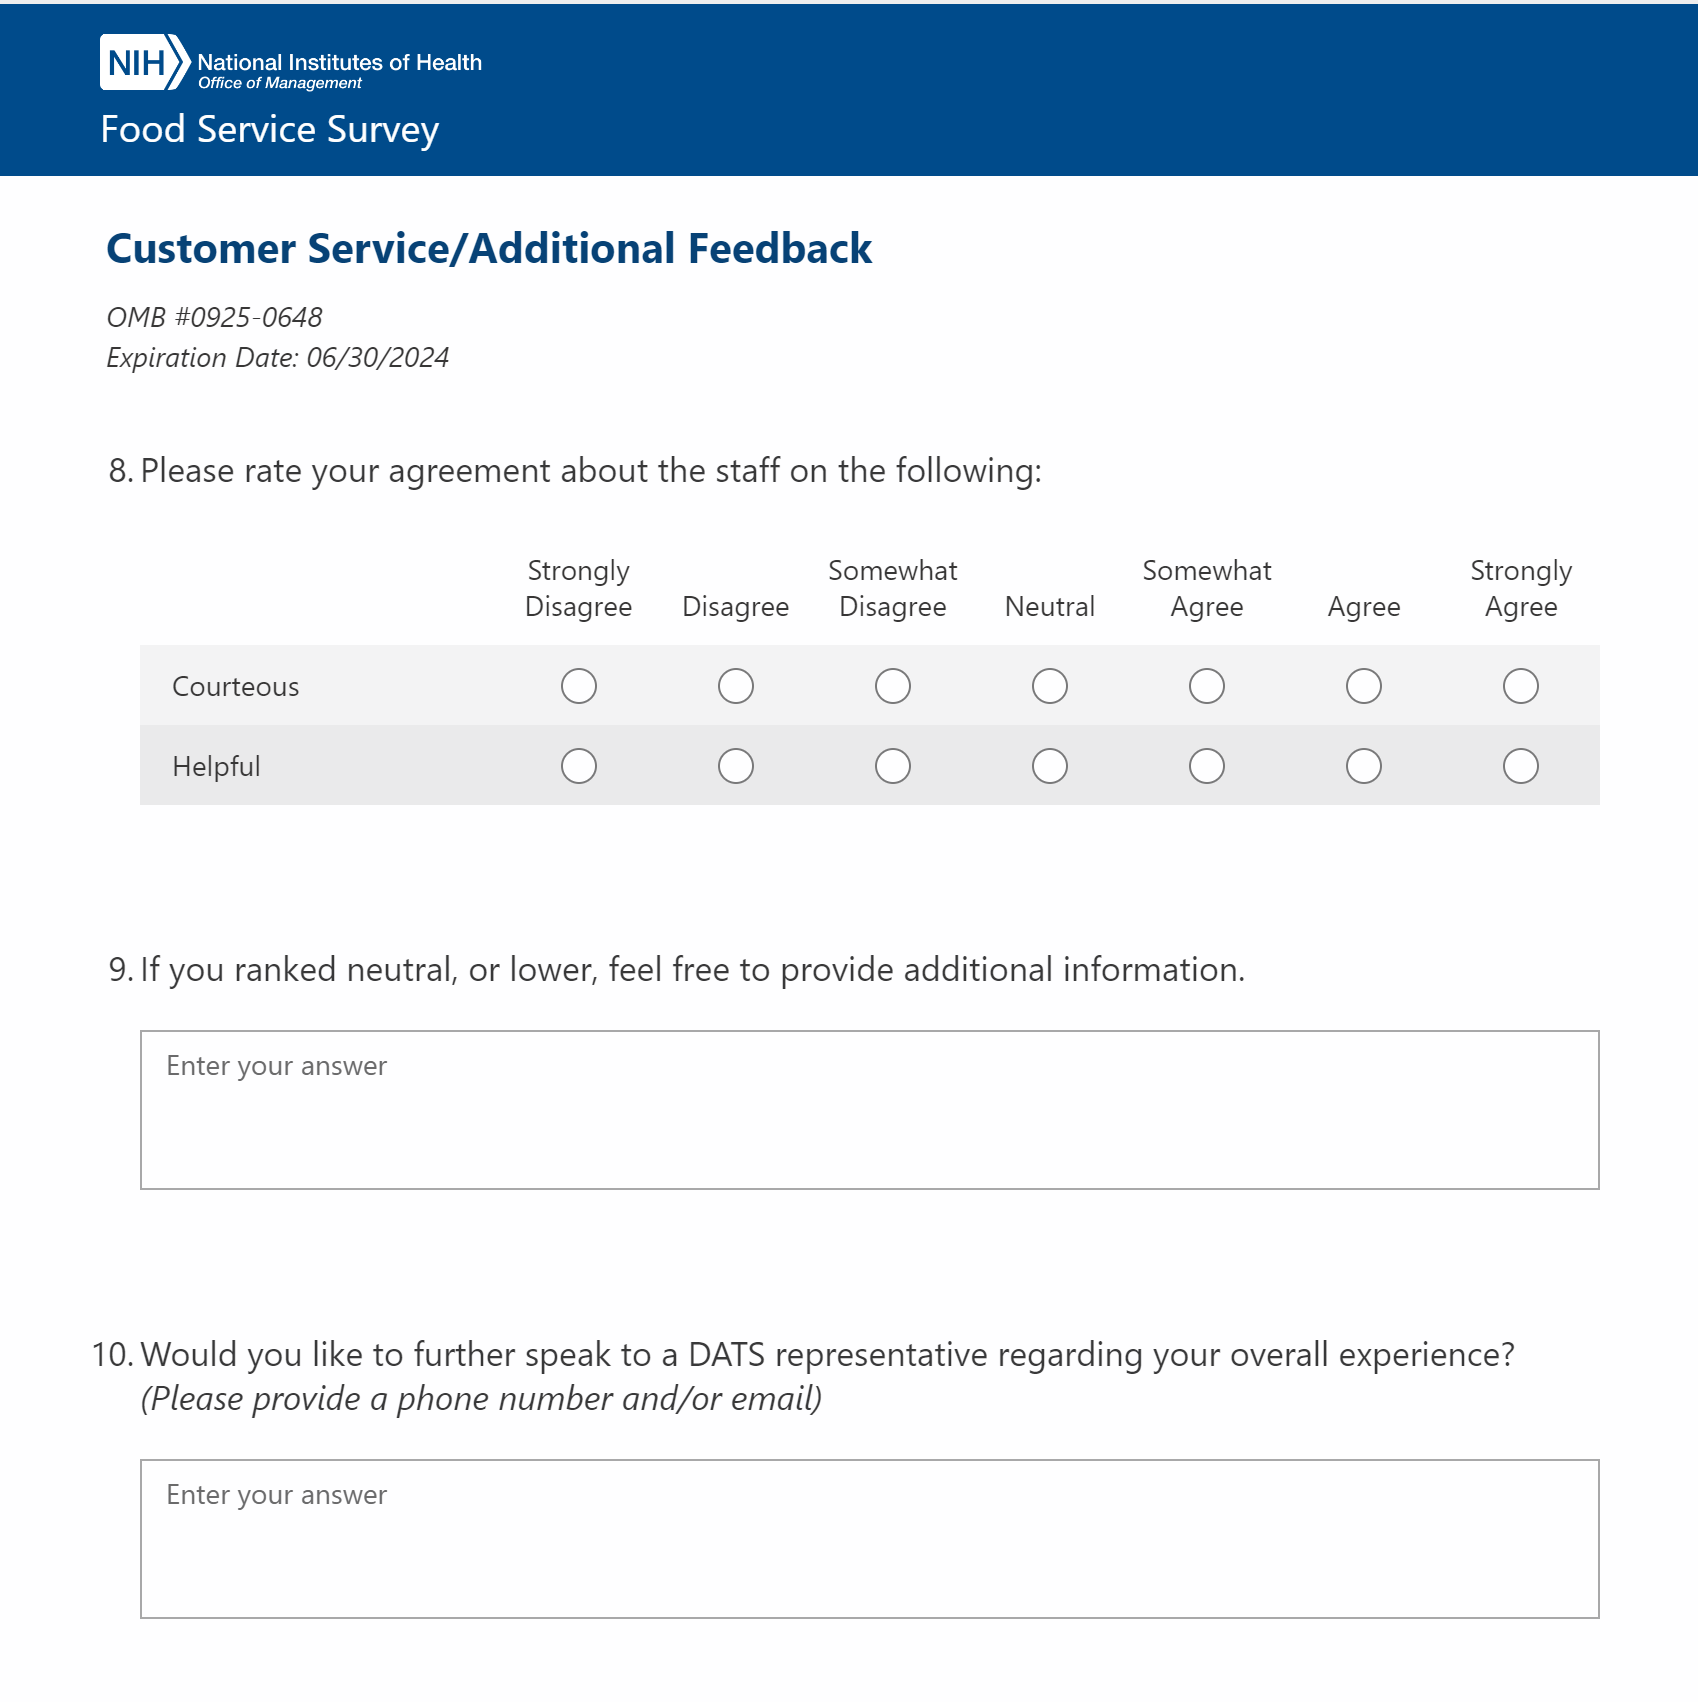Select Strongly Disagree for Helpful
Screen dimensions: 1698x1702
click(x=579, y=766)
